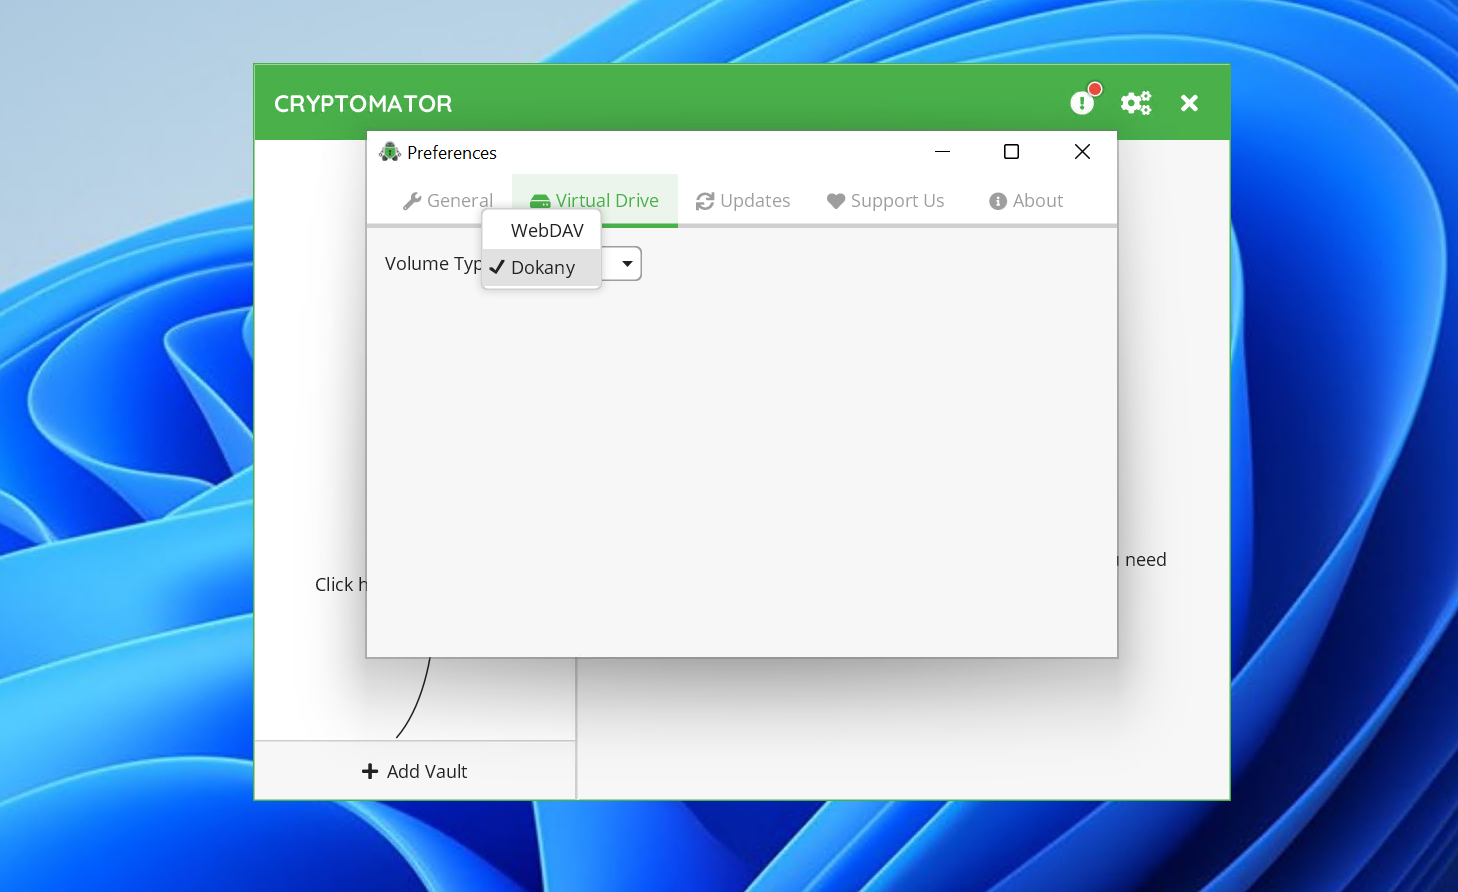Click the info icon next to About
This screenshot has height=892, width=1458.
(996, 201)
